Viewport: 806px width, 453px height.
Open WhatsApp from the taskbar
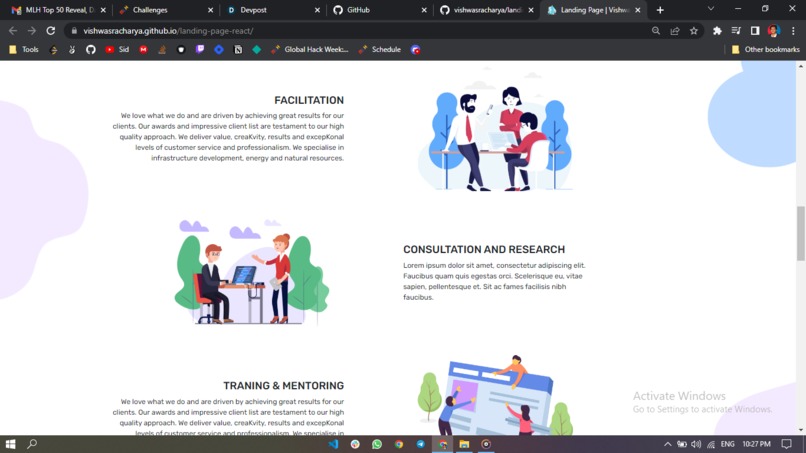pyautogui.click(x=377, y=444)
